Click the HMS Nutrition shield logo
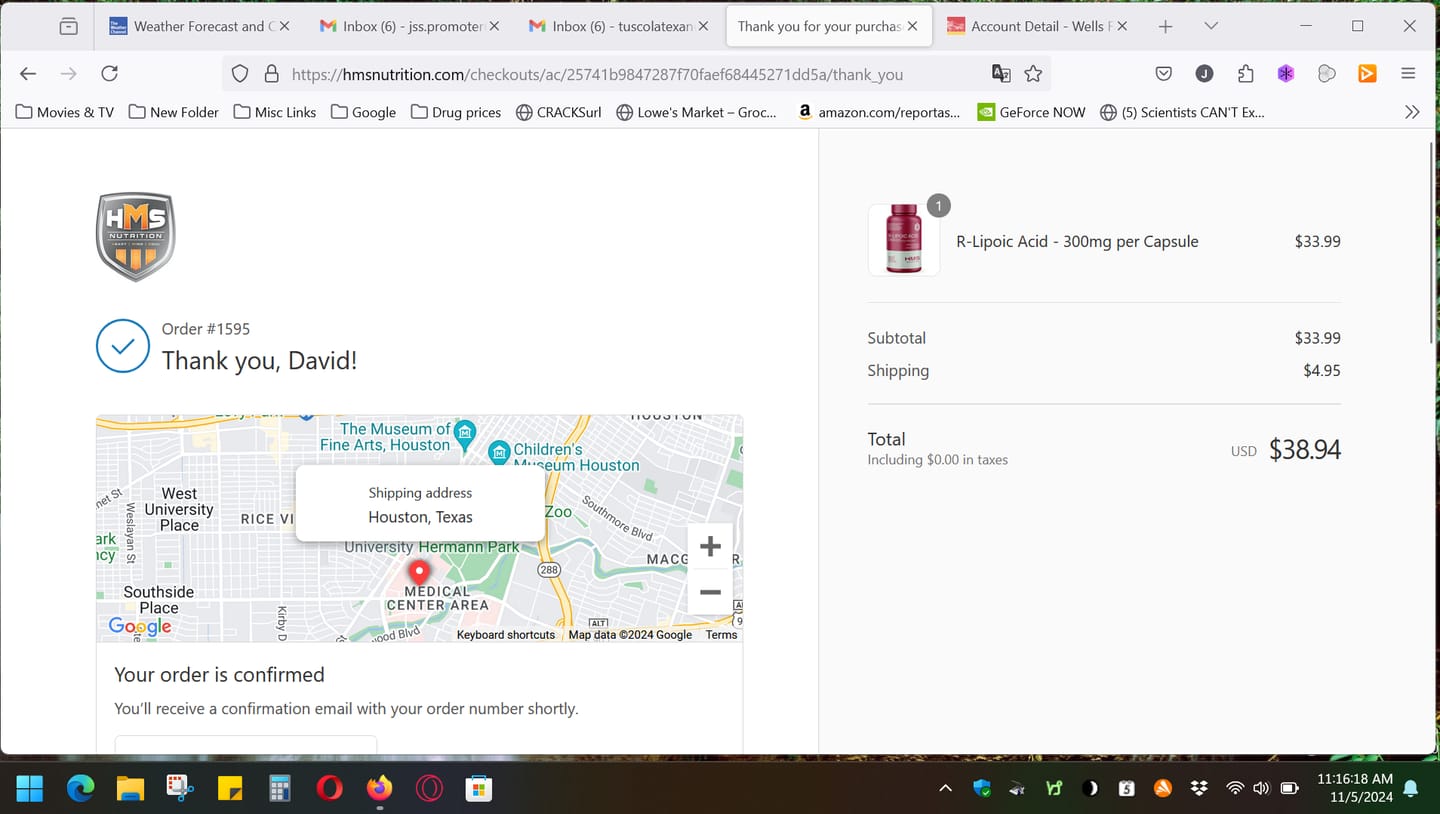Image resolution: width=1440 pixels, height=814 pixels. pos(136,236)
